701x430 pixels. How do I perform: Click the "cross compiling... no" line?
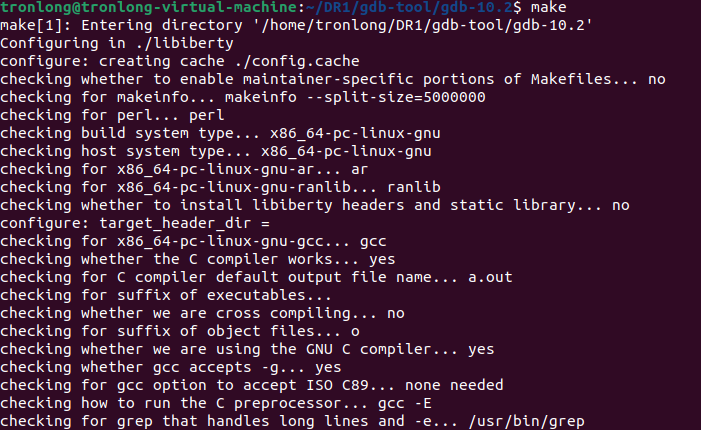202,312
